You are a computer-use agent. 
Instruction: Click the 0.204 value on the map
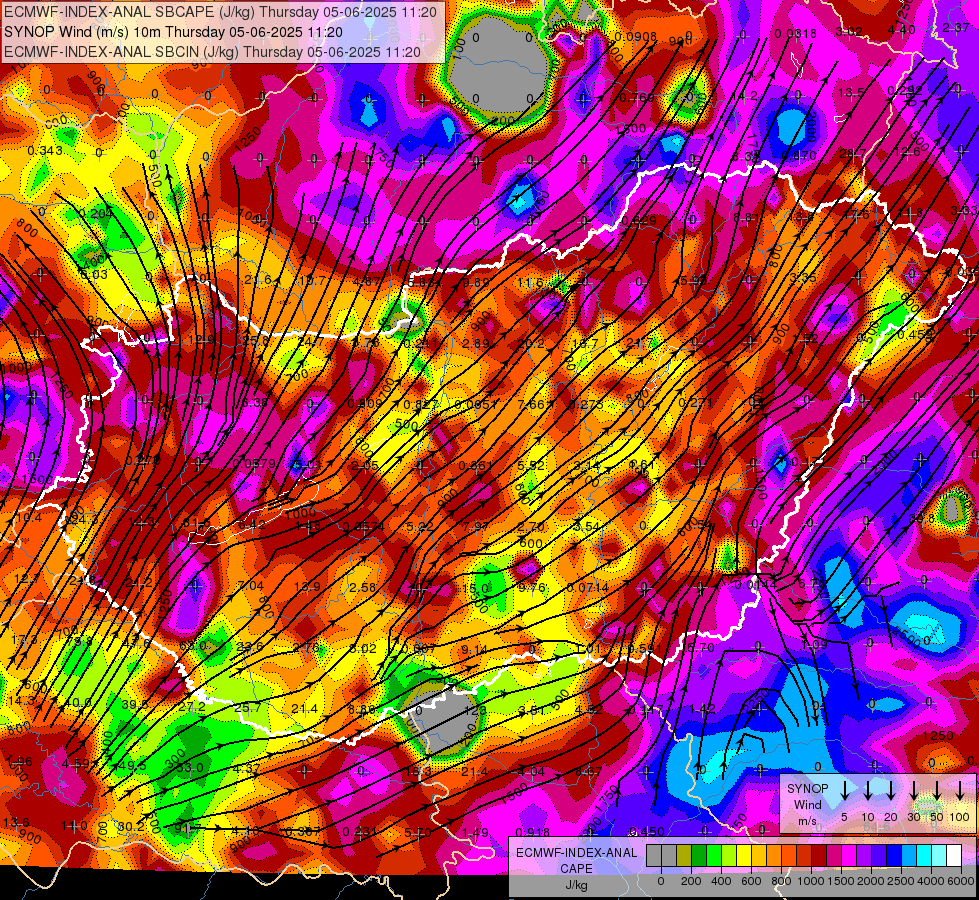tap(95, 213)
